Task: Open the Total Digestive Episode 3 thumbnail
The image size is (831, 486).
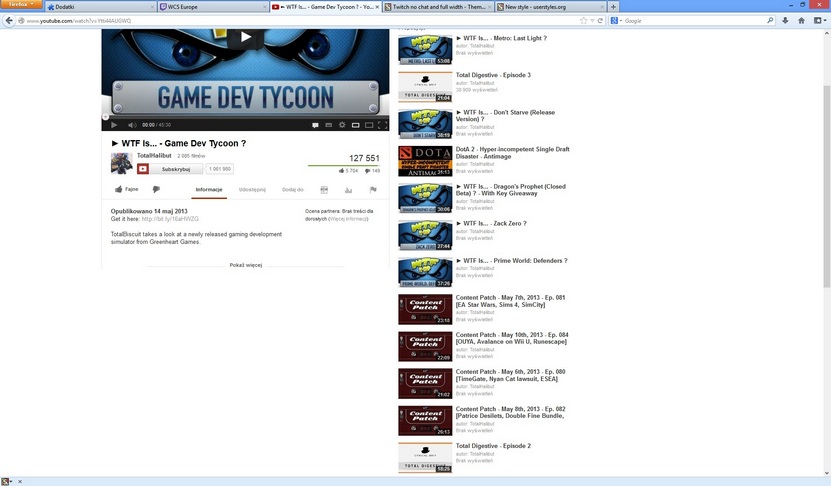Action: (x=425, y=86)
